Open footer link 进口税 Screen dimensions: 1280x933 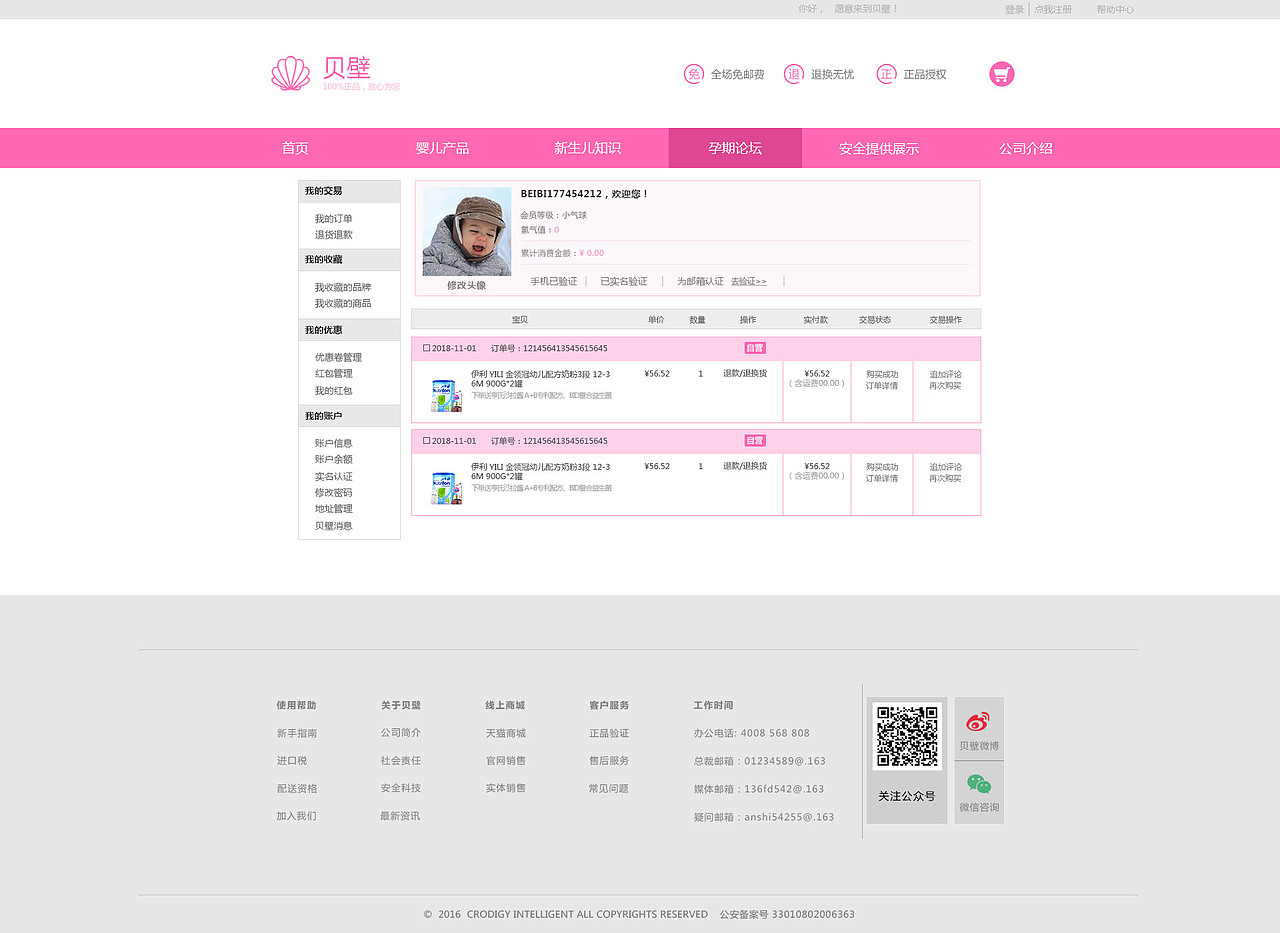click(x=292, y=761)
